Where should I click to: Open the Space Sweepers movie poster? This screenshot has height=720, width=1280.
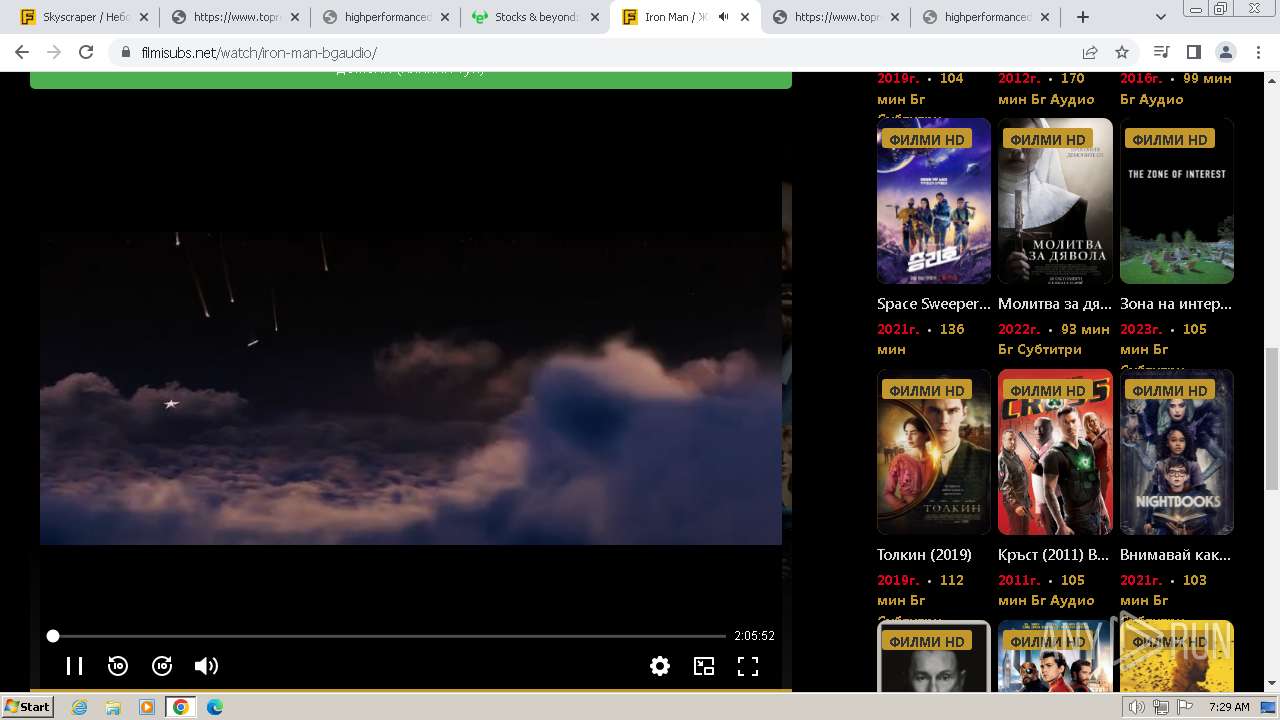click(934, 201)
